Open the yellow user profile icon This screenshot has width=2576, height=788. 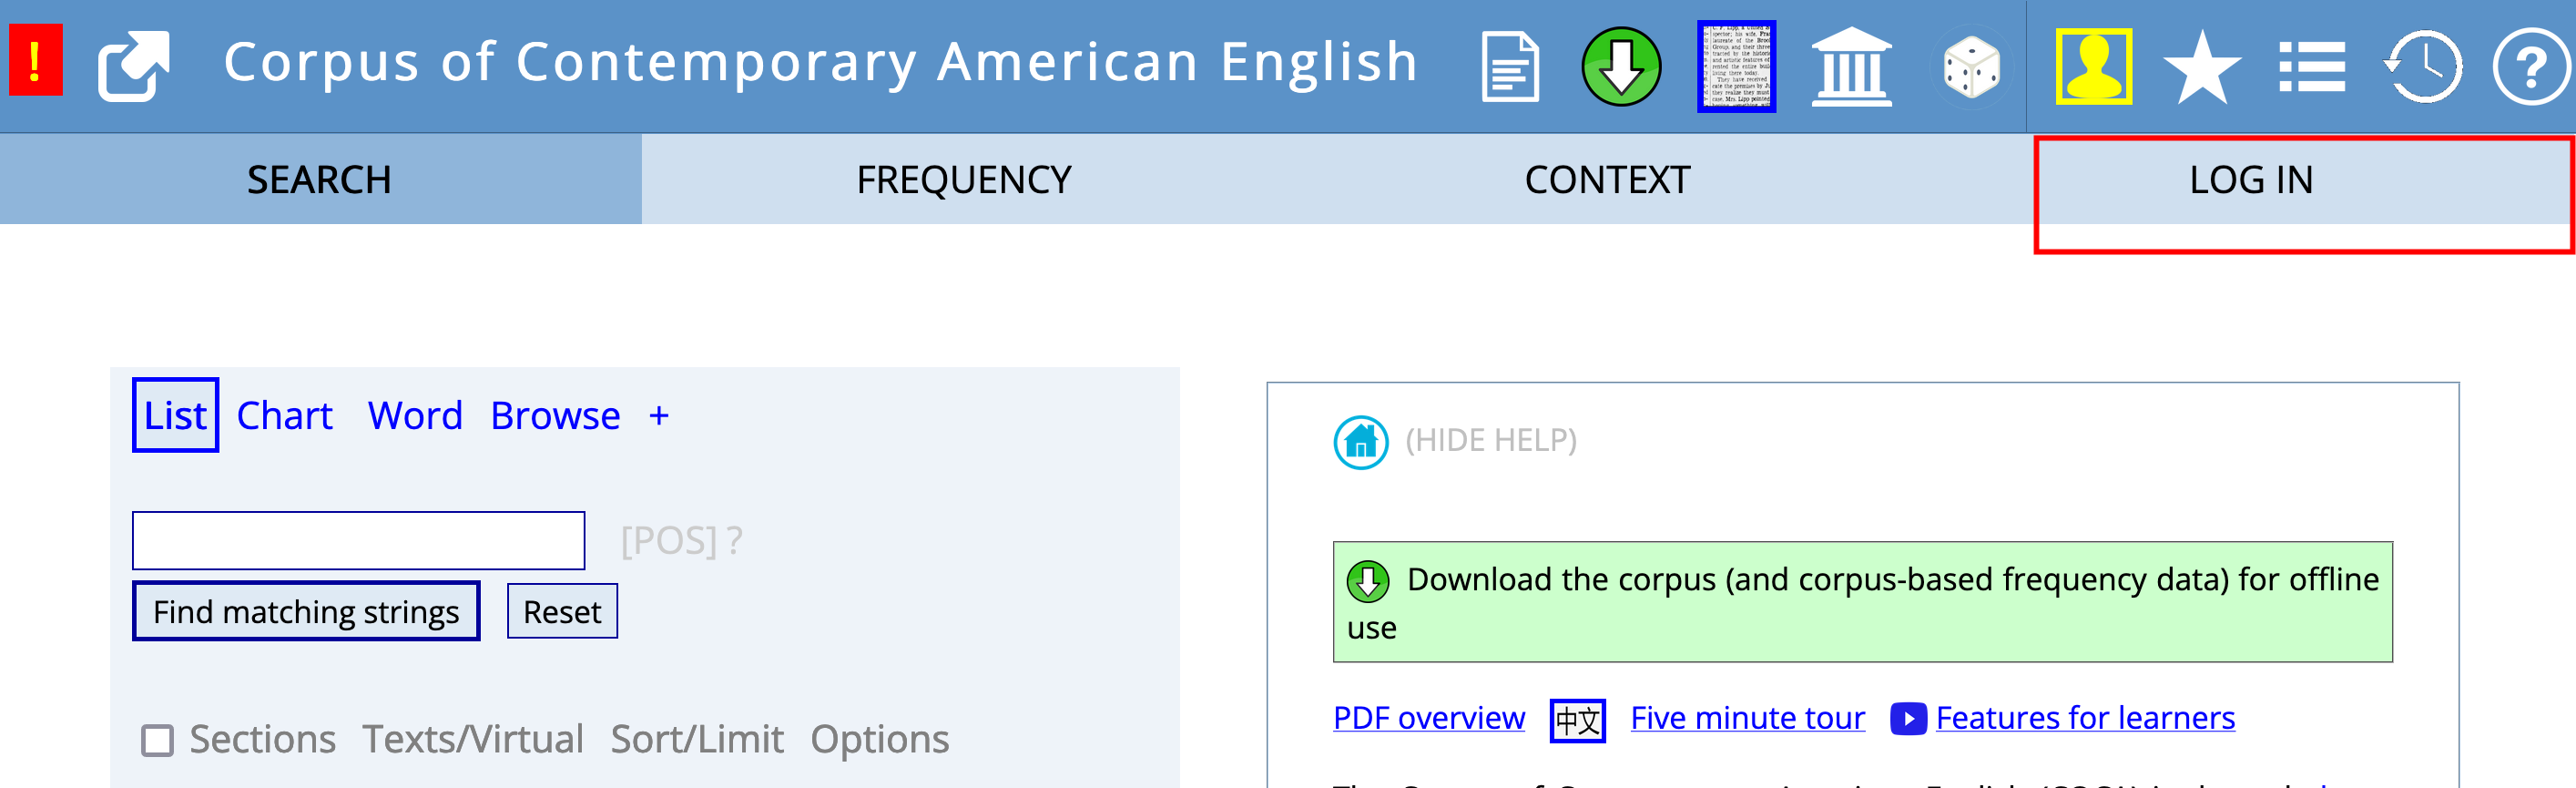coord(2093,67)
